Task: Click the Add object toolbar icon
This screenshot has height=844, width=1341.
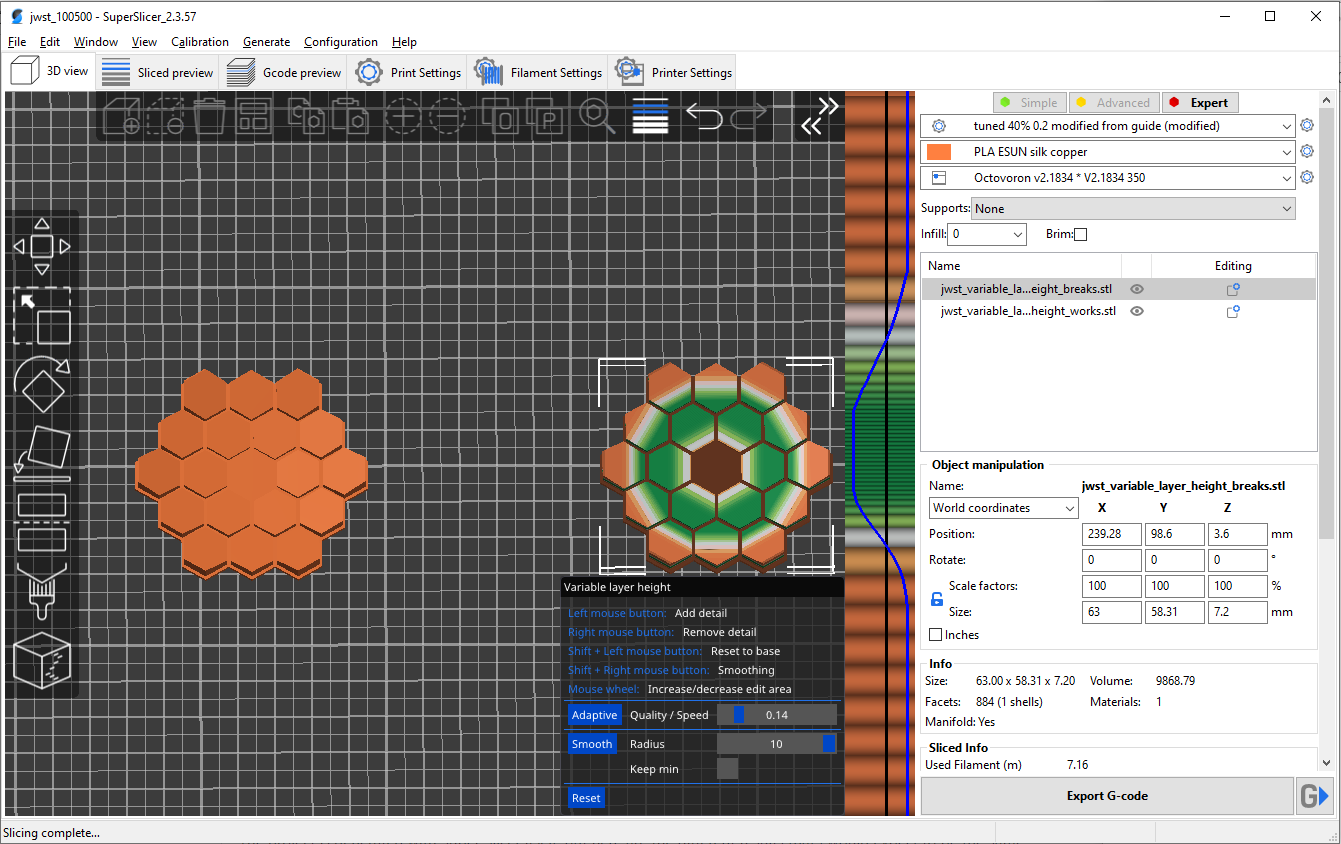Action: pos(122,117)
